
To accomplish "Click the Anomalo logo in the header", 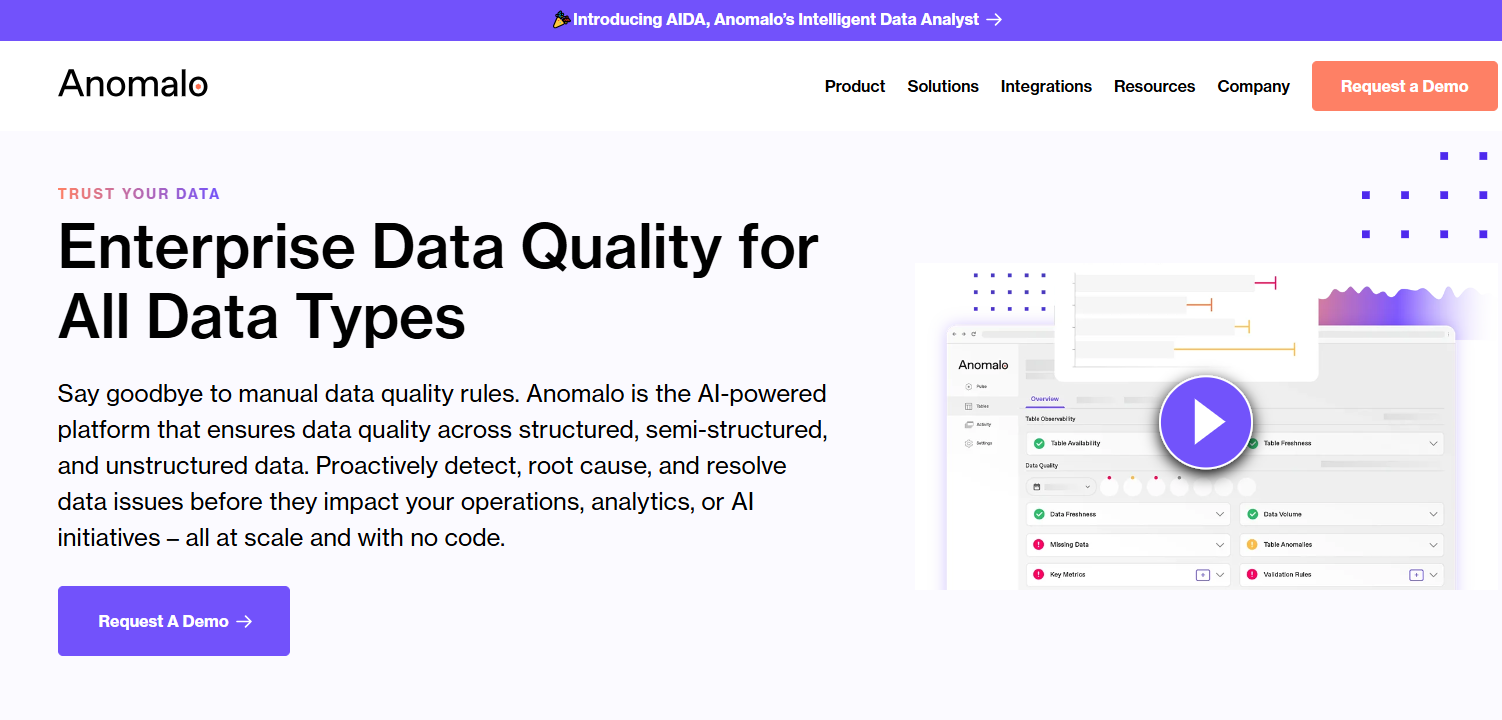I will [x=133, y=84].
